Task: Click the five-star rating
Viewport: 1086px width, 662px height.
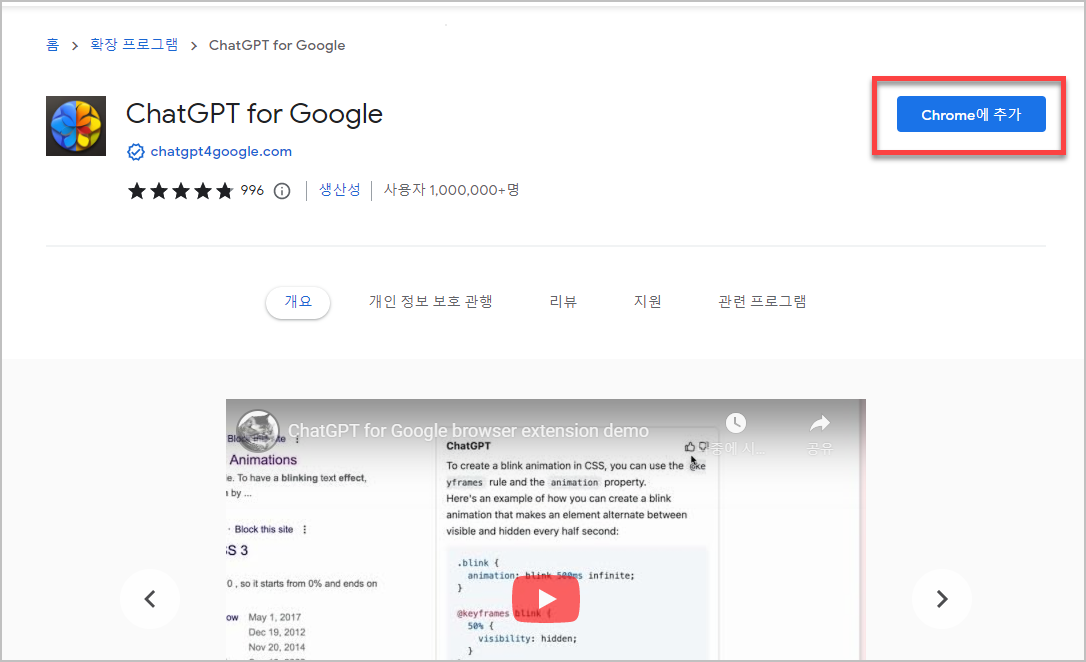Action: pyautogui.click(x=180, y=190)
